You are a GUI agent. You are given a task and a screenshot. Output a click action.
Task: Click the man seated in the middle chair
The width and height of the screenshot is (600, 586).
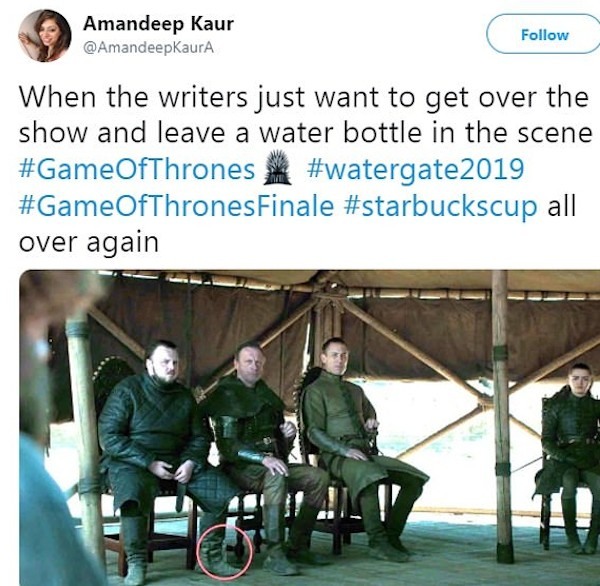(260, 455)
